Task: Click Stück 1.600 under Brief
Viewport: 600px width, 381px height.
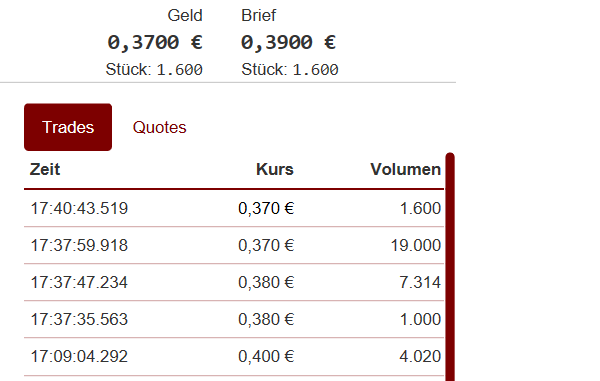Action: 290,70
